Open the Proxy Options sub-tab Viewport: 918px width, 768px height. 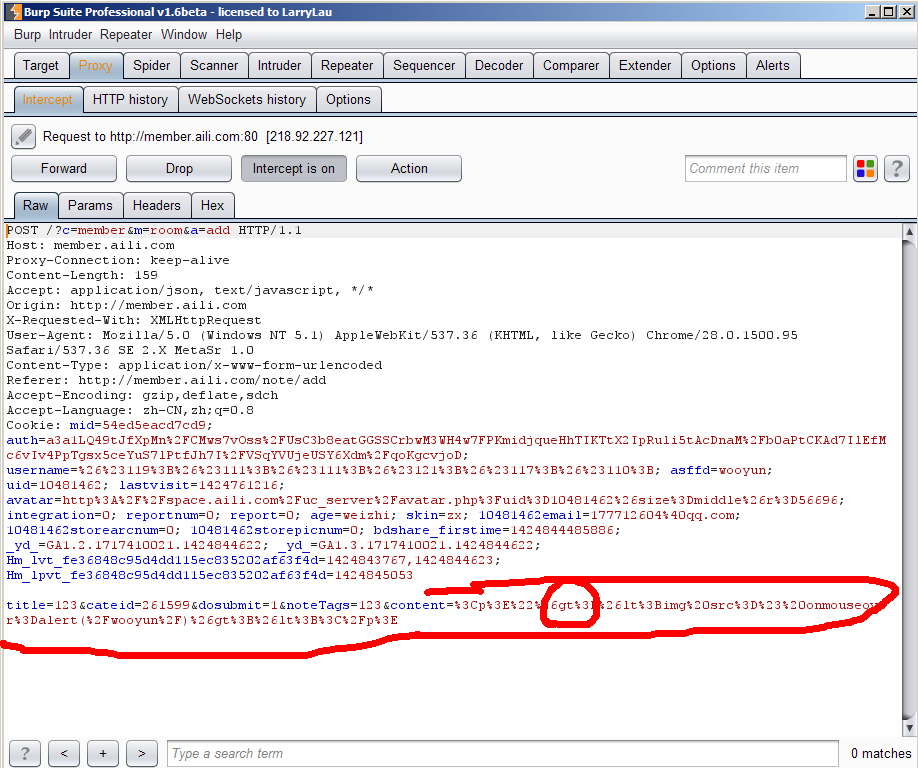[x=348, y=100]
